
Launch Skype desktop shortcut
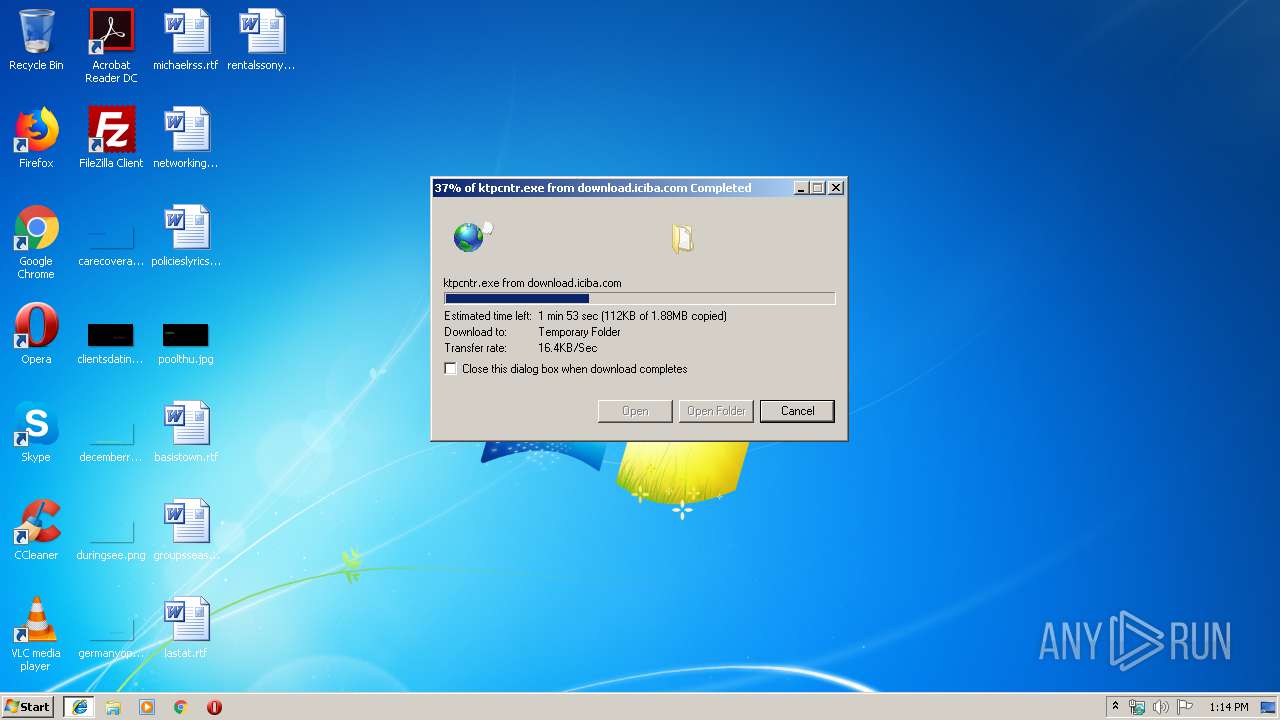pyautogui.click(x=36, y=432)
